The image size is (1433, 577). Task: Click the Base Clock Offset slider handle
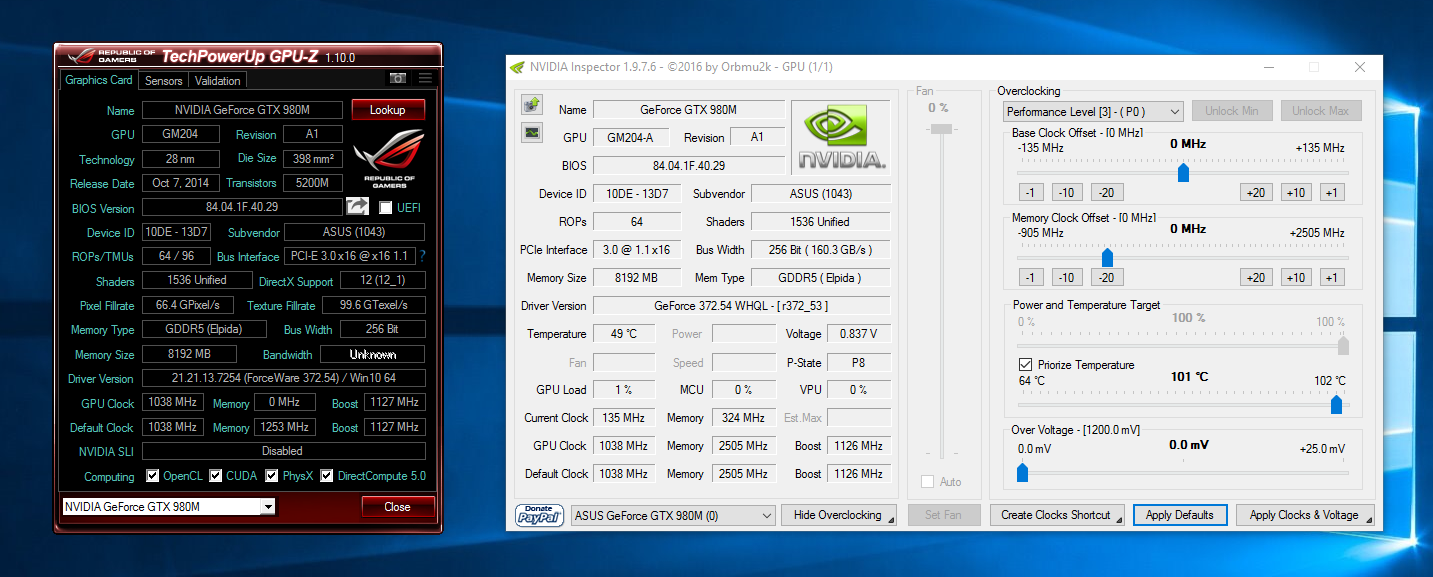[x=1183, y=173]
